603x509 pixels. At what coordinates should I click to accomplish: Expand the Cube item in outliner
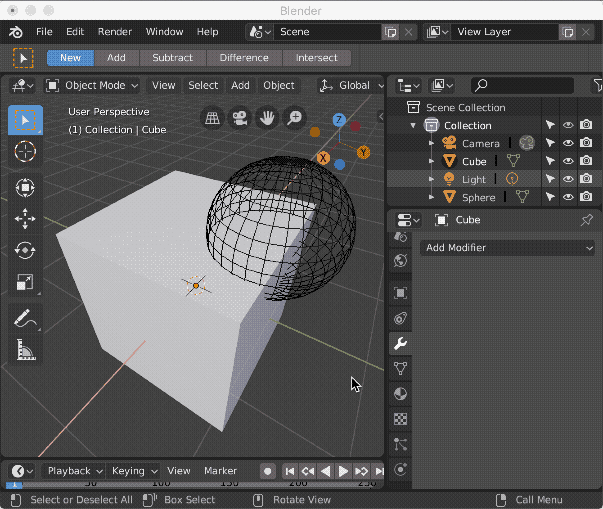click(x=431, y=161)
